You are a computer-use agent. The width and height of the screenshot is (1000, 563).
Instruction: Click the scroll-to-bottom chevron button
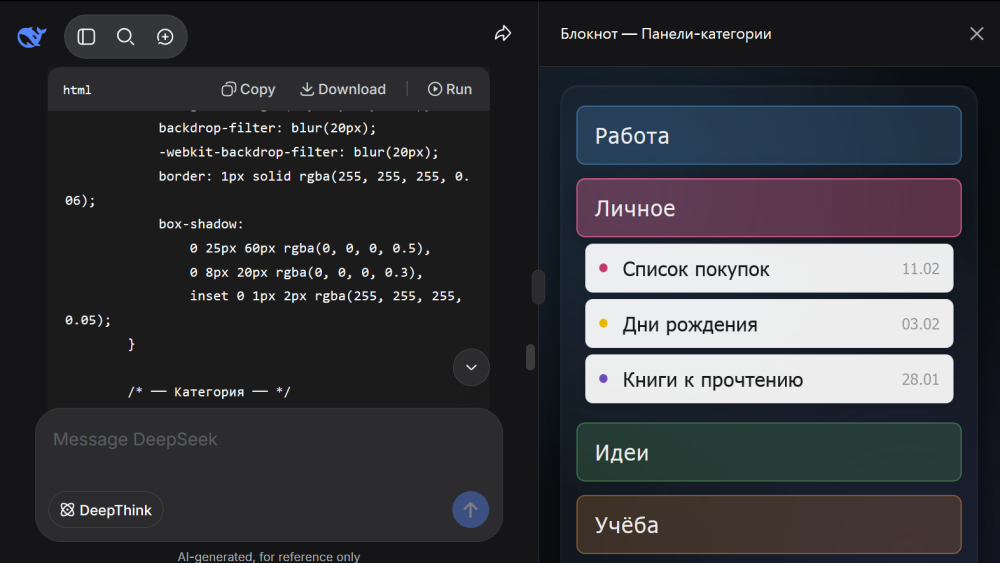[471, 367]
